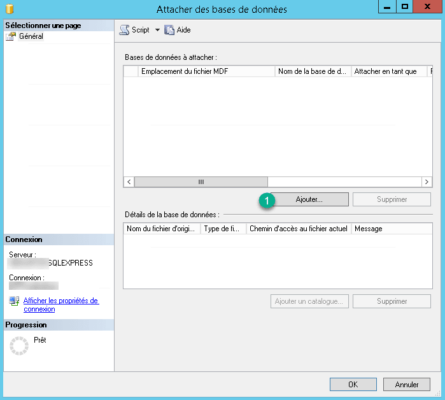
Task: Open 'Afficher les propriétés de connexion' link
Action: (x=61, y=305)
